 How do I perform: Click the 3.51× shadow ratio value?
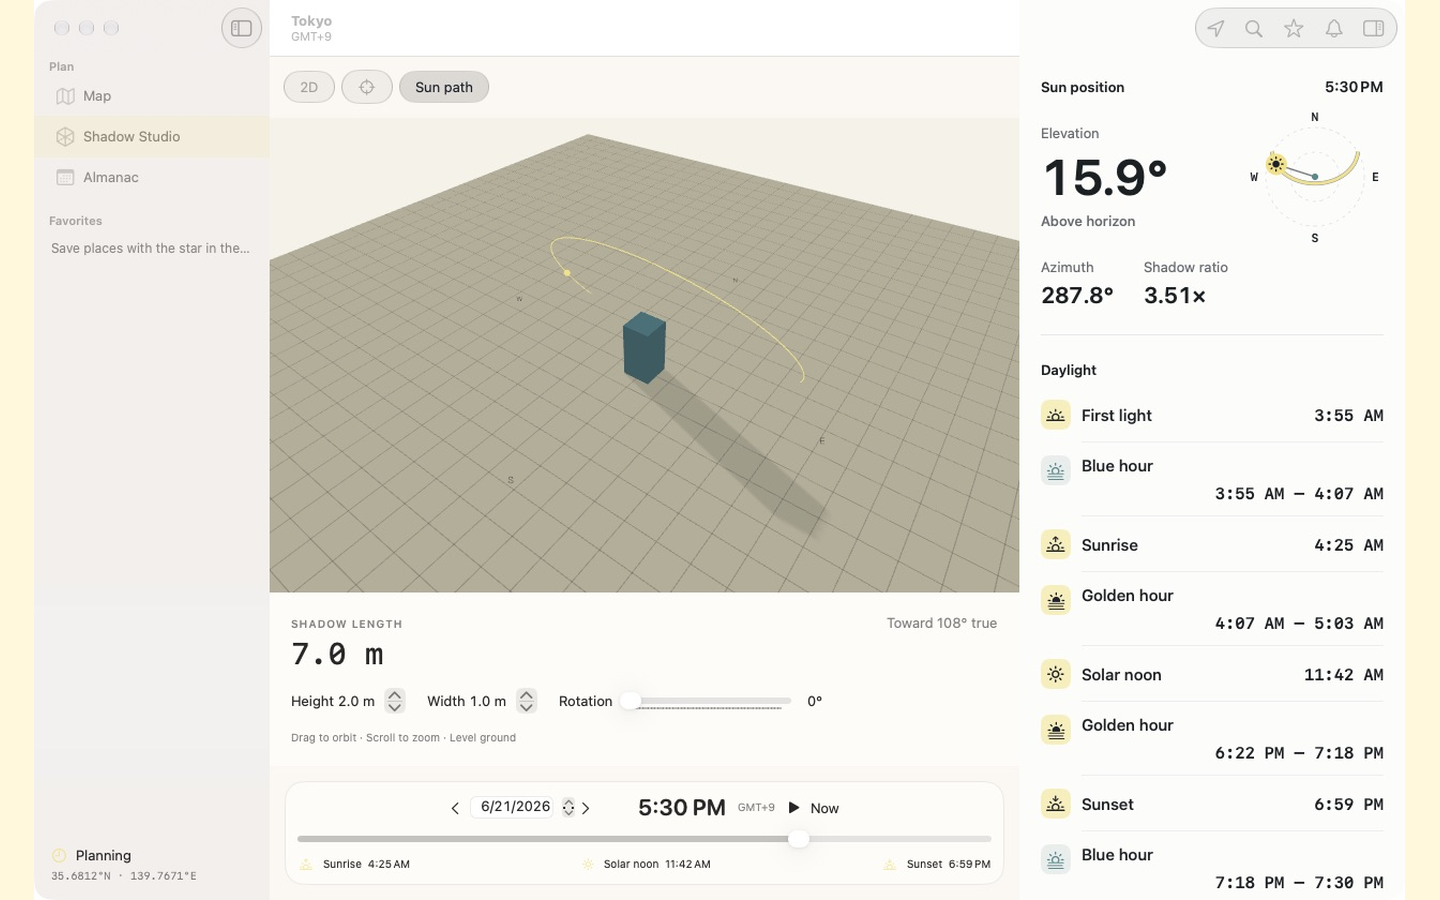coord(1175,296)
